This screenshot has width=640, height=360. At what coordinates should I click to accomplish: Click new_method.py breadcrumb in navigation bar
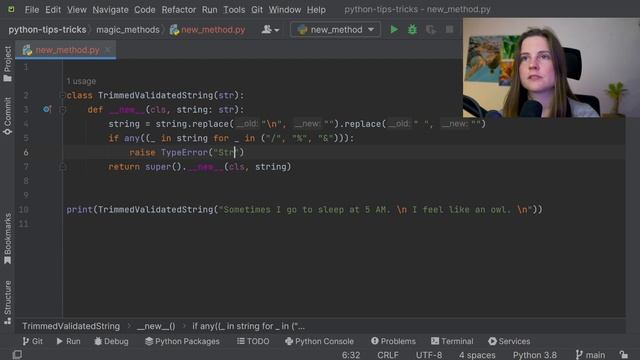point(208,30)
